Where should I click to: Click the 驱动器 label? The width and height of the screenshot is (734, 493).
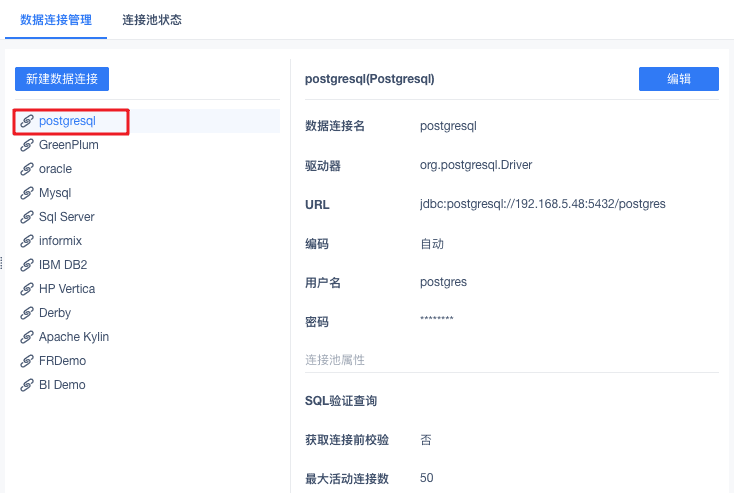tap(323, 166)
